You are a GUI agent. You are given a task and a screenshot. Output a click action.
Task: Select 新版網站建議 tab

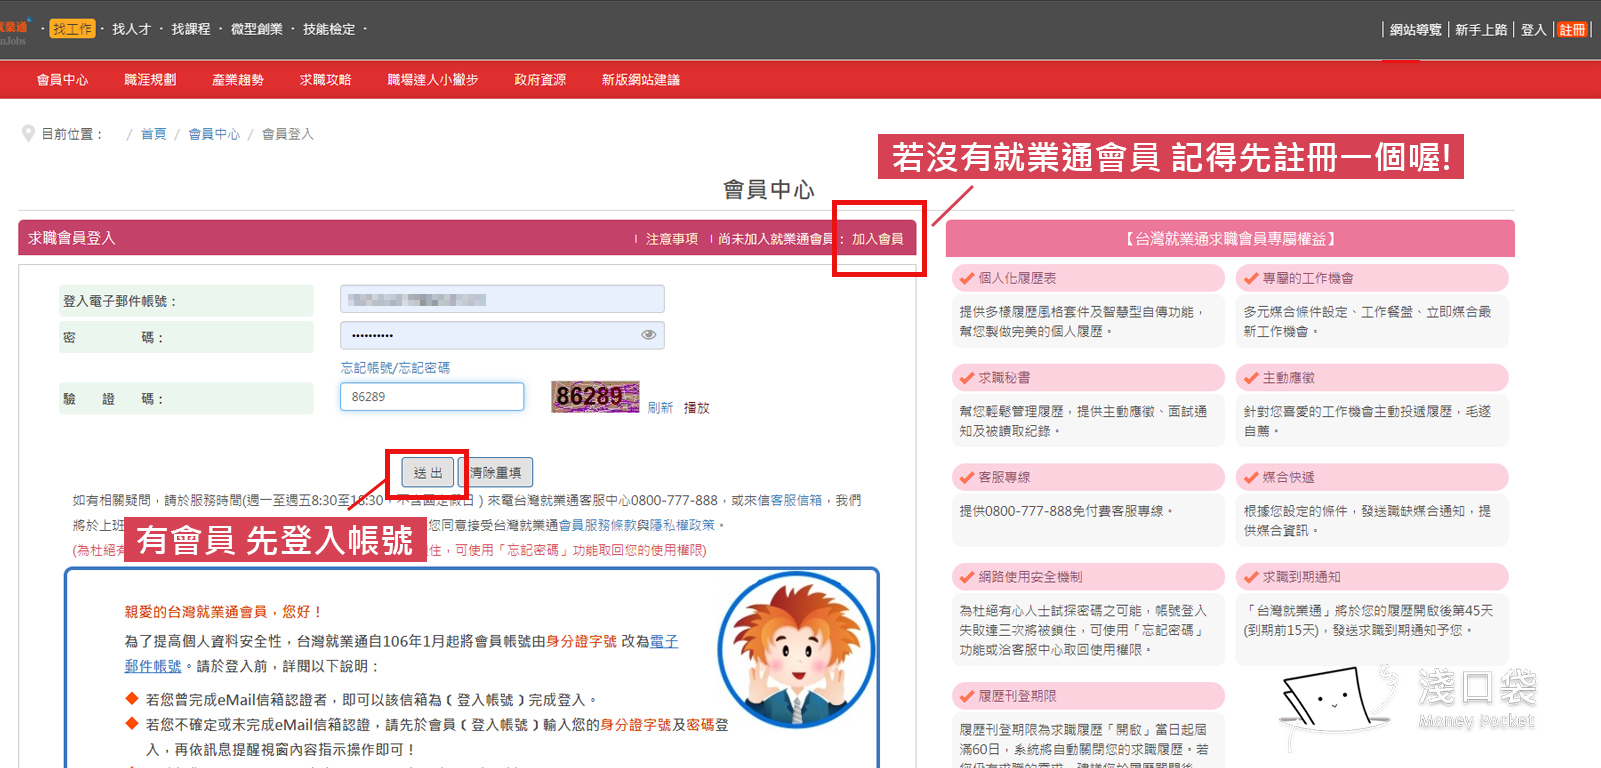tap(641, 80)
